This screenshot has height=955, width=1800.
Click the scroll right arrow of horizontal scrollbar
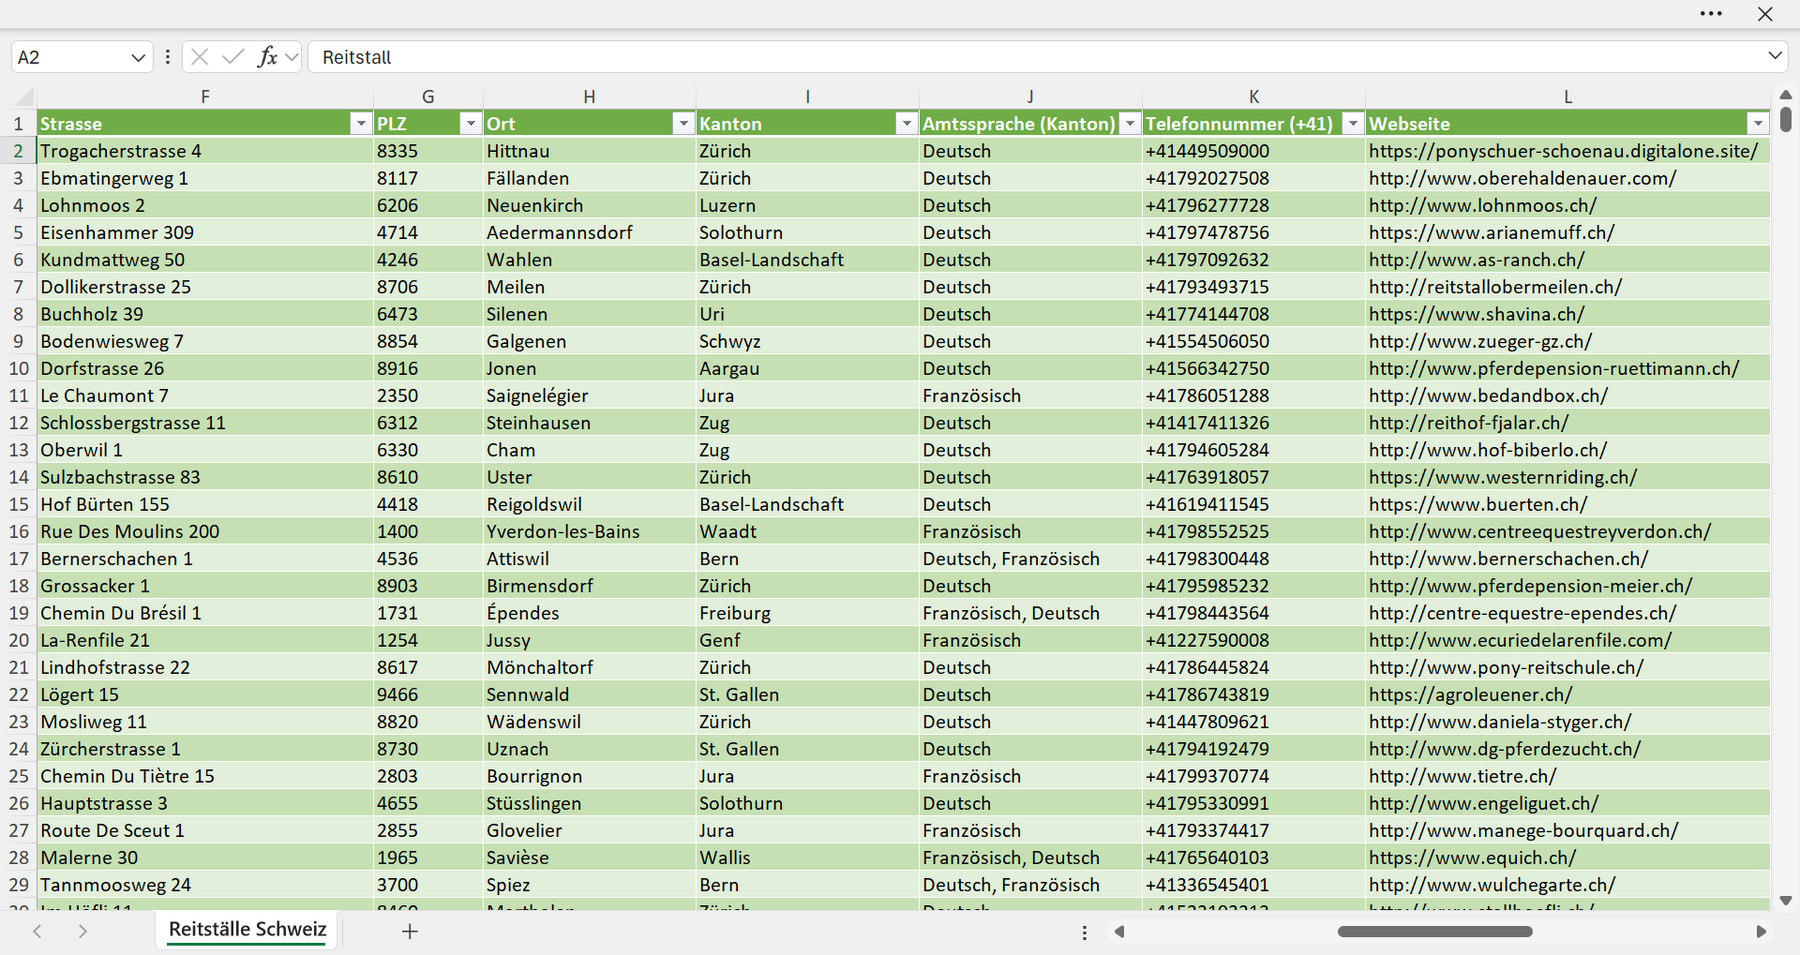[1761, 932]
